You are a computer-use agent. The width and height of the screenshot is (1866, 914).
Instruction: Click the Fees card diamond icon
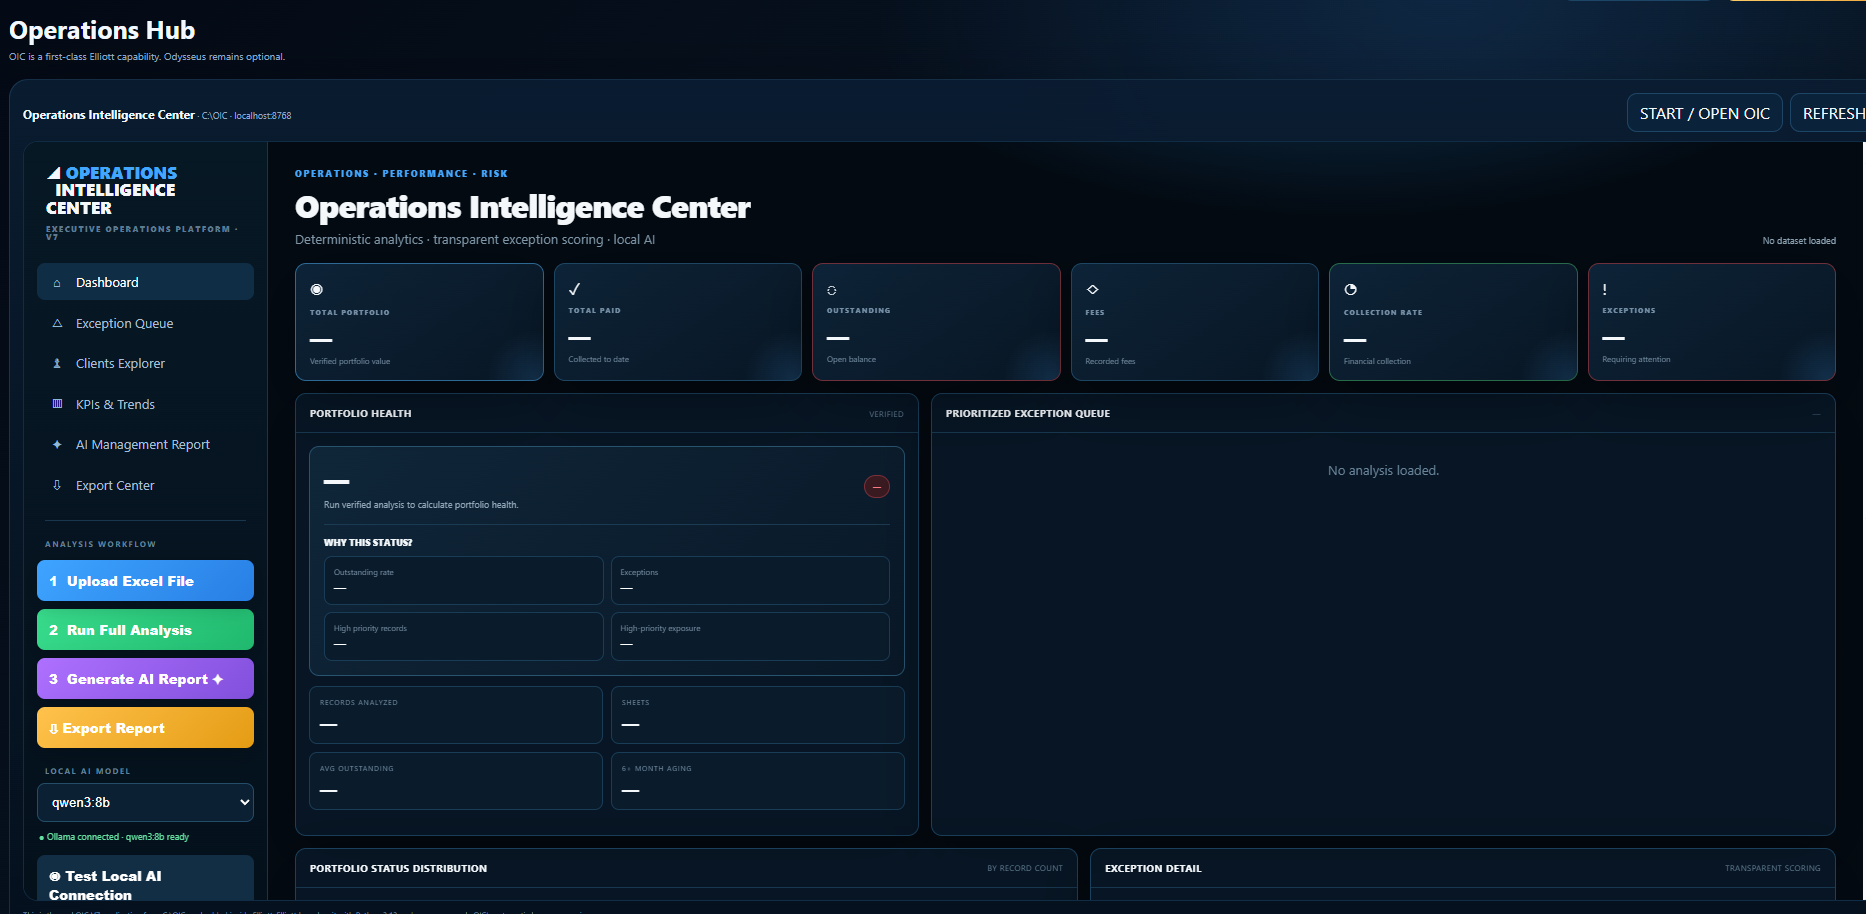coord(1092,289)
